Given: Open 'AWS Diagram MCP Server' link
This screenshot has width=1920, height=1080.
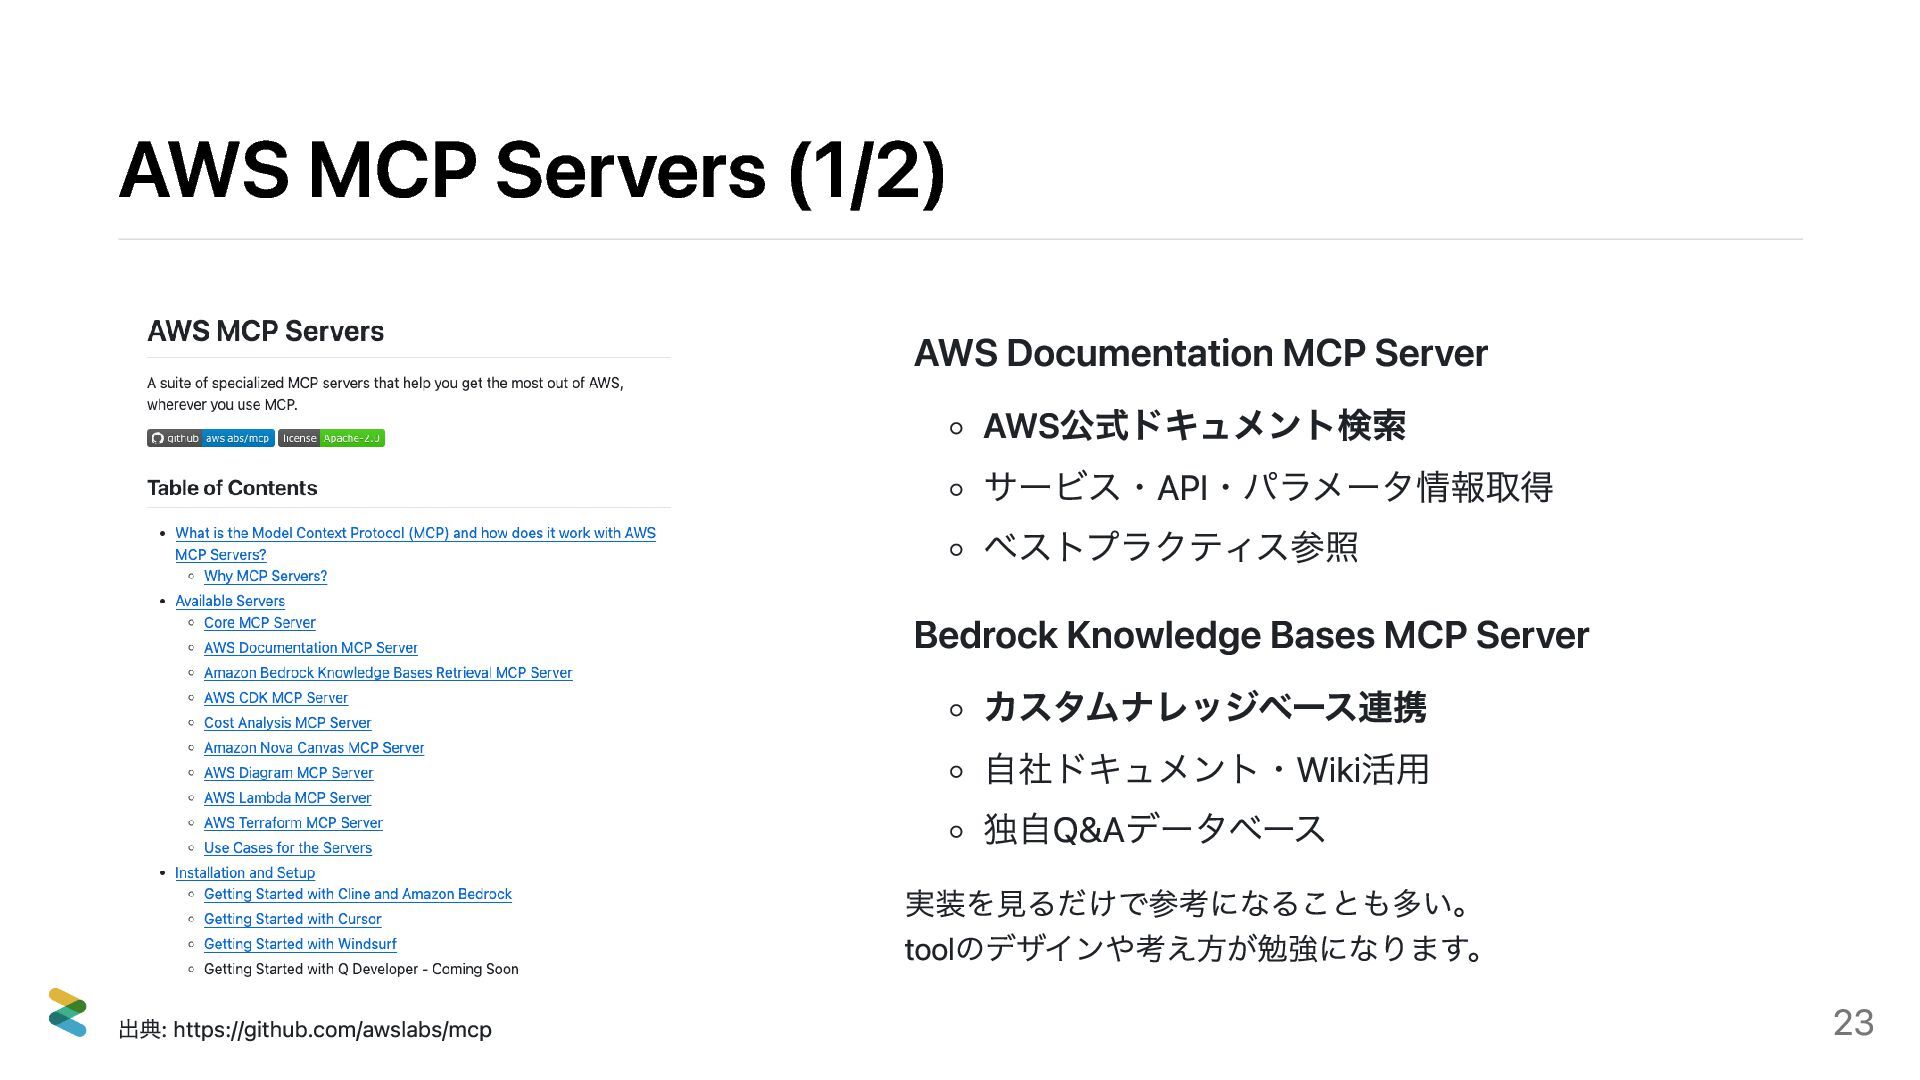Looking at the screenshot, I should 288,773.
